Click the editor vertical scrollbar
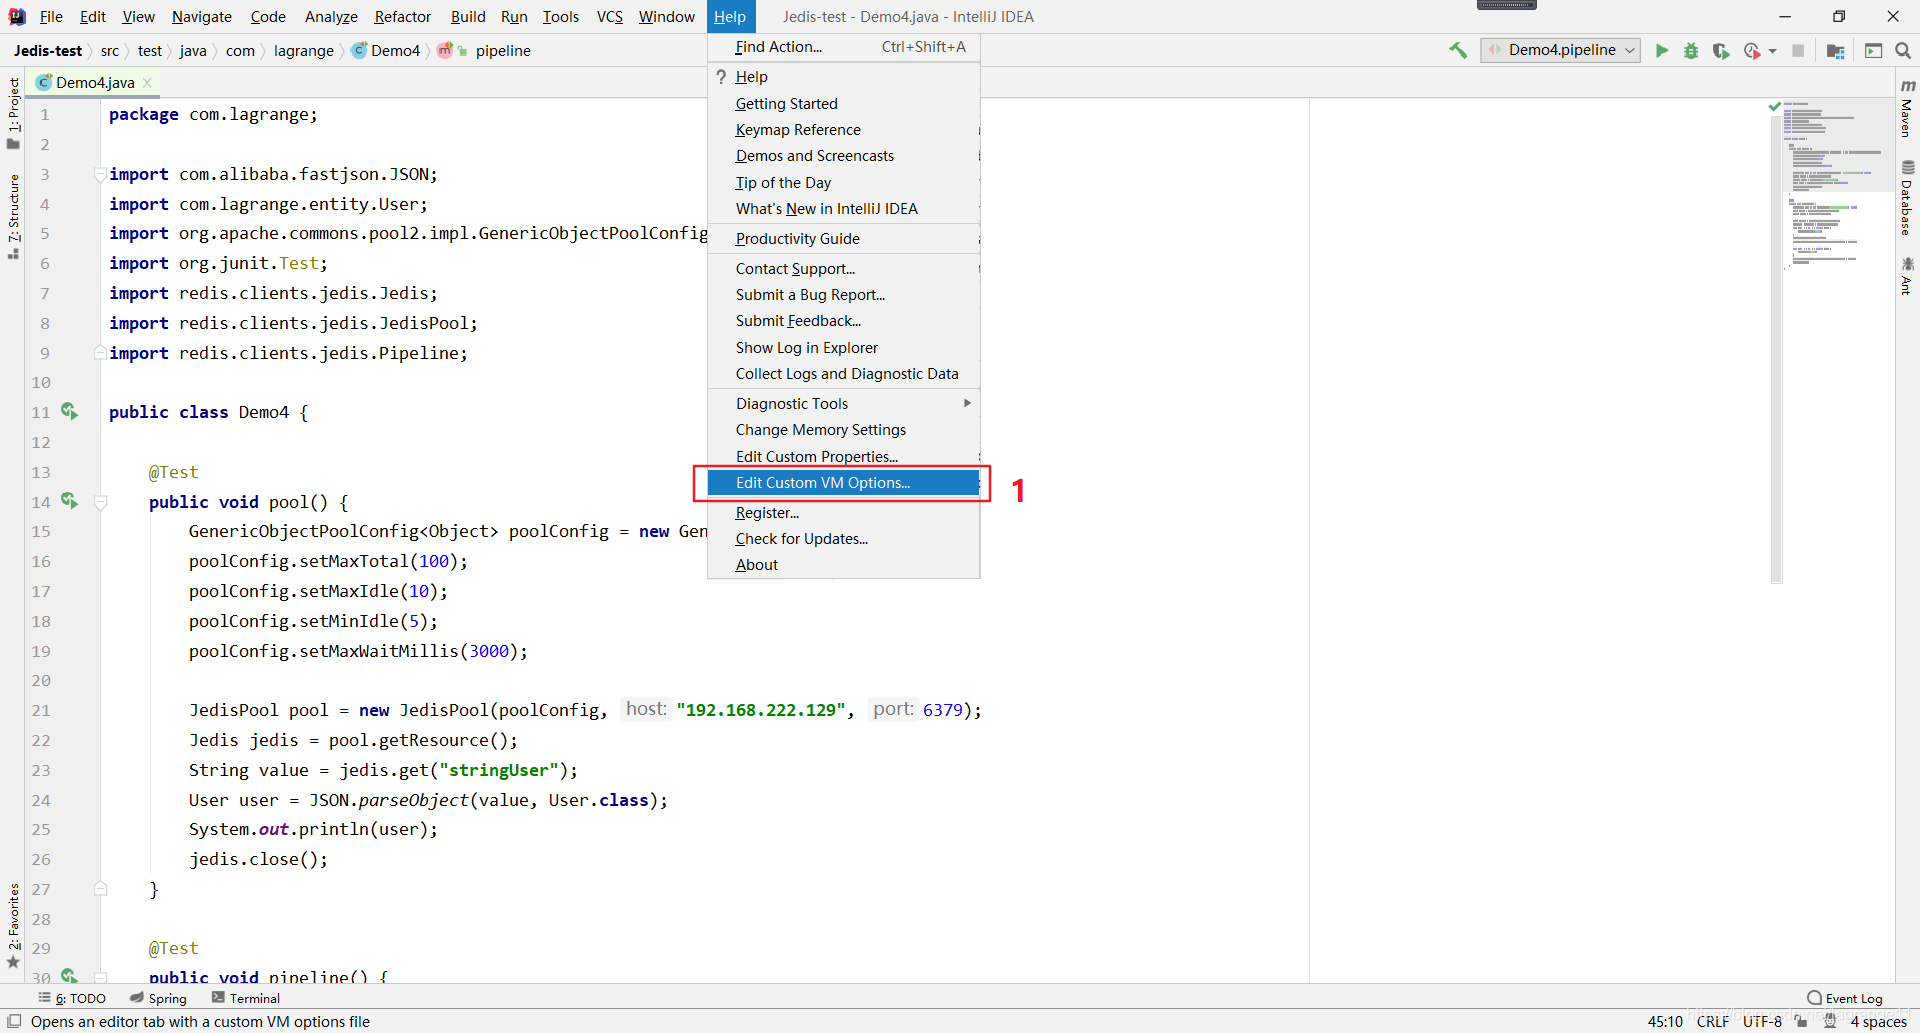Screen dimensions: 1920x1033 coord(1776,348)
